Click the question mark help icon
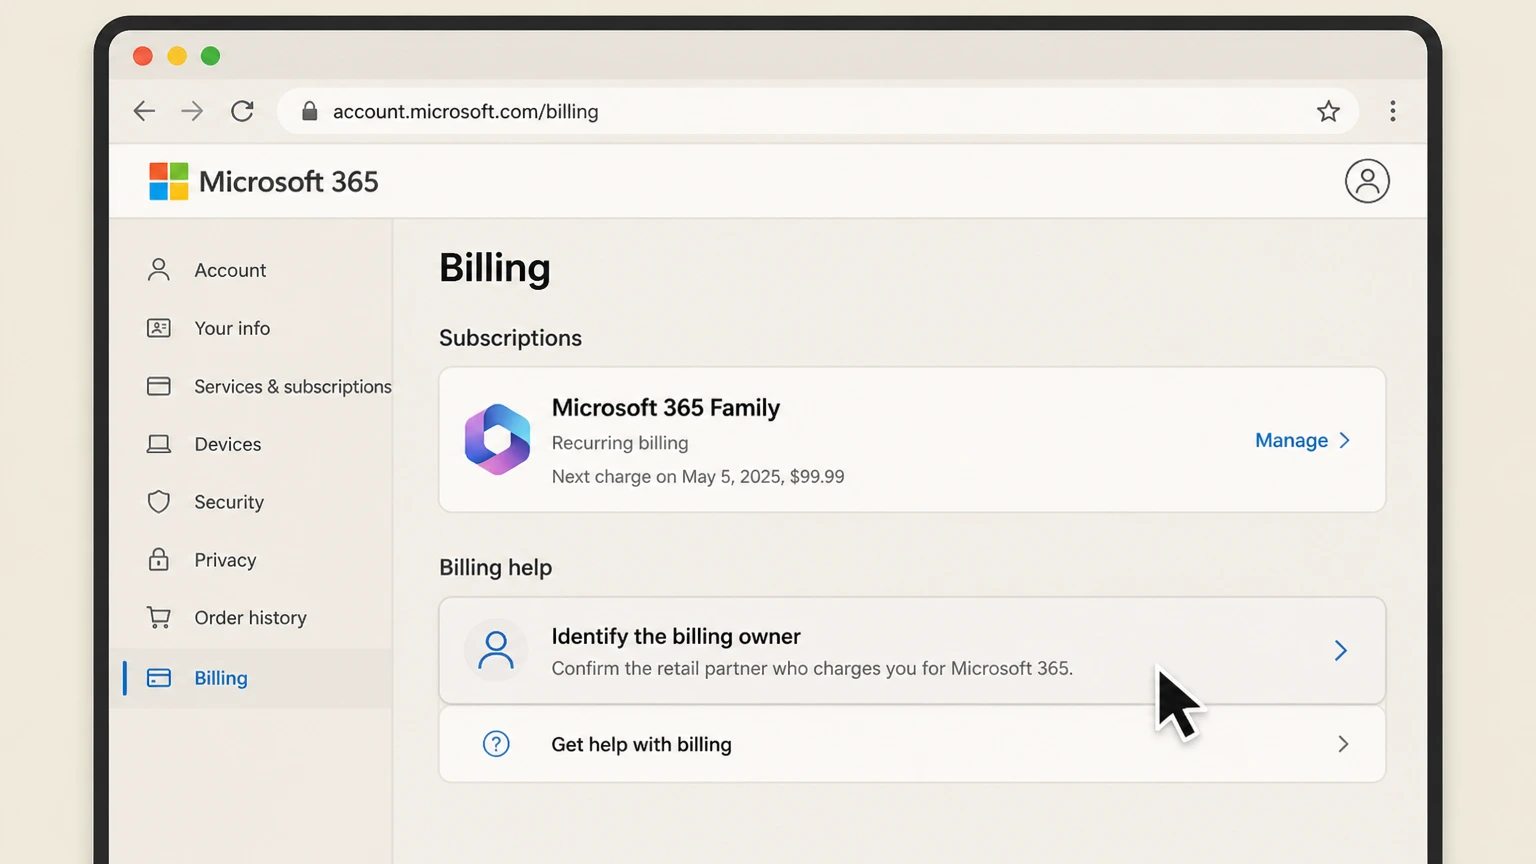The width and height of the screenshot is (1536, 864). [x=496, y=744]
